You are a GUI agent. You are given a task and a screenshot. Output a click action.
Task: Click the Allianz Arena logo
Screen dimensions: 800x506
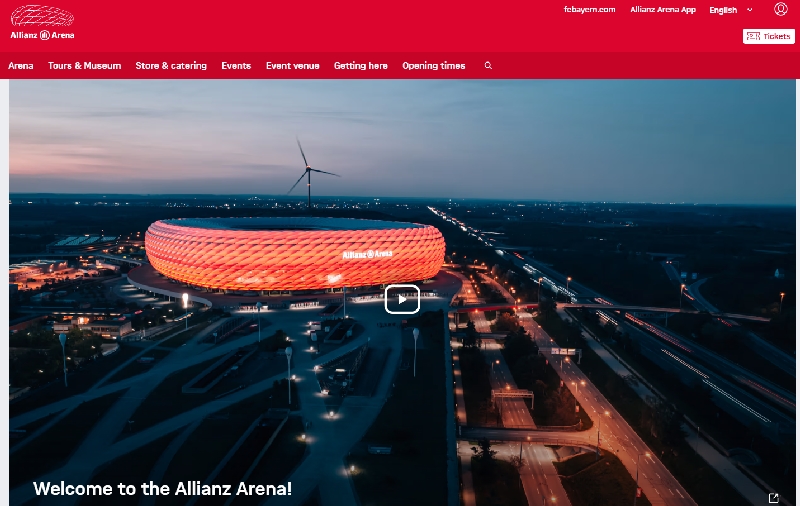pyautogui.click(x=42, y=22)
